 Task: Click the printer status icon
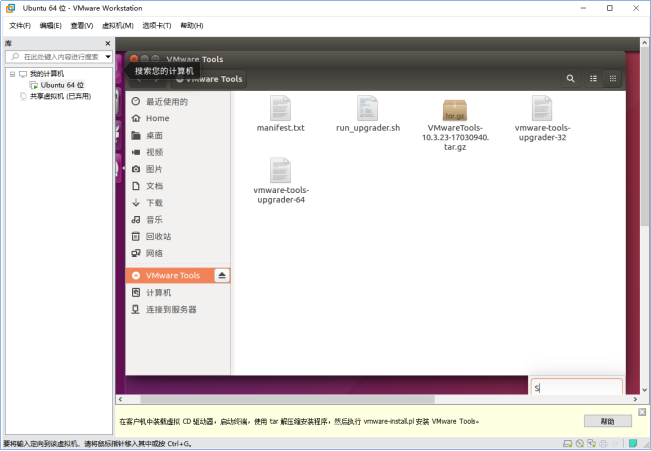click(603, 444)
